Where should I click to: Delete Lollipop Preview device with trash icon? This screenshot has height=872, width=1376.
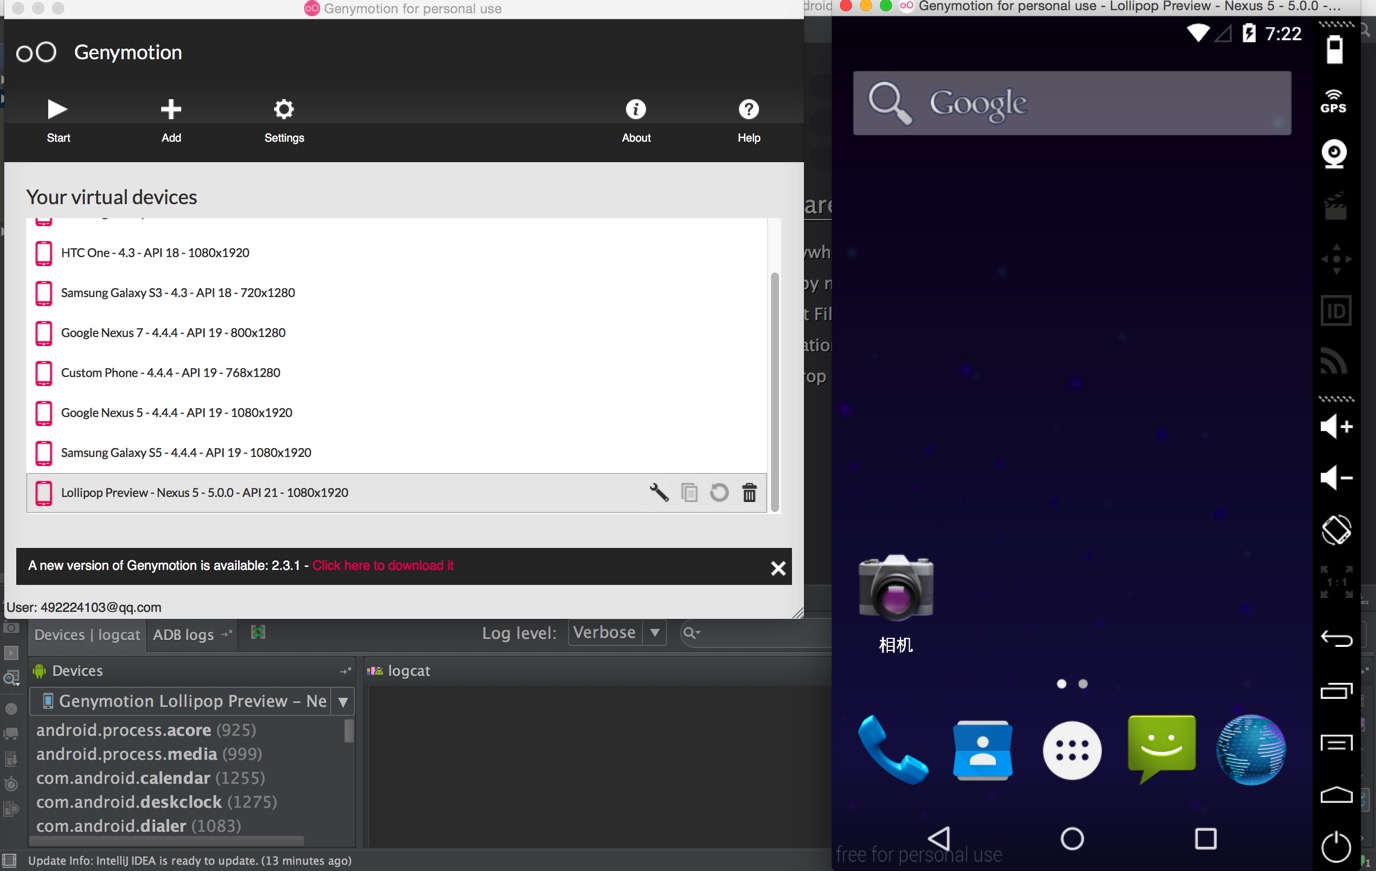point(749,492)
